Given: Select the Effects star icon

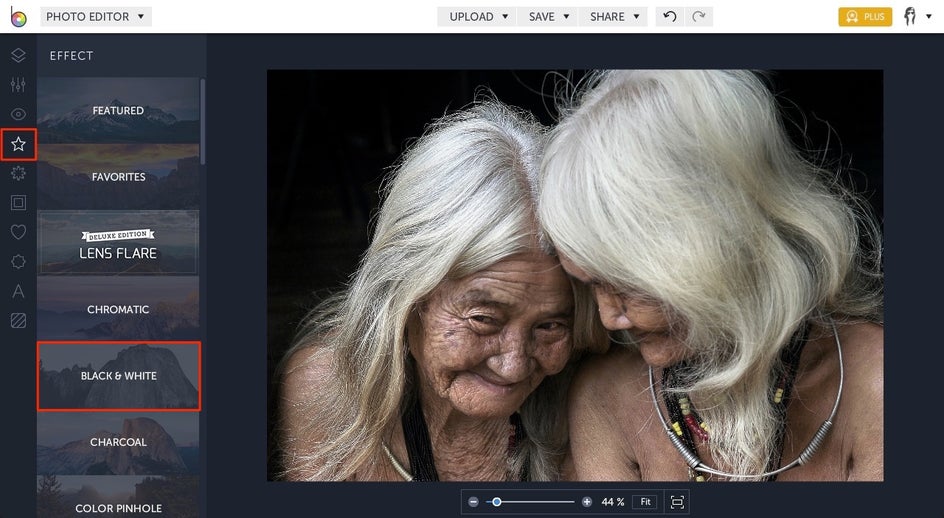Looking at the screenshot, I should pos(18,144).
